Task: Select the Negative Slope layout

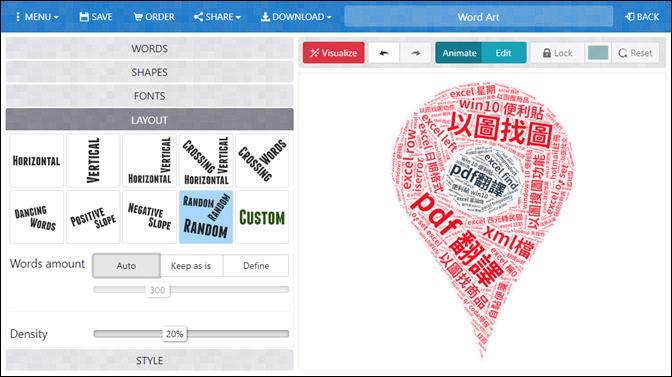Action: [150, 217]
